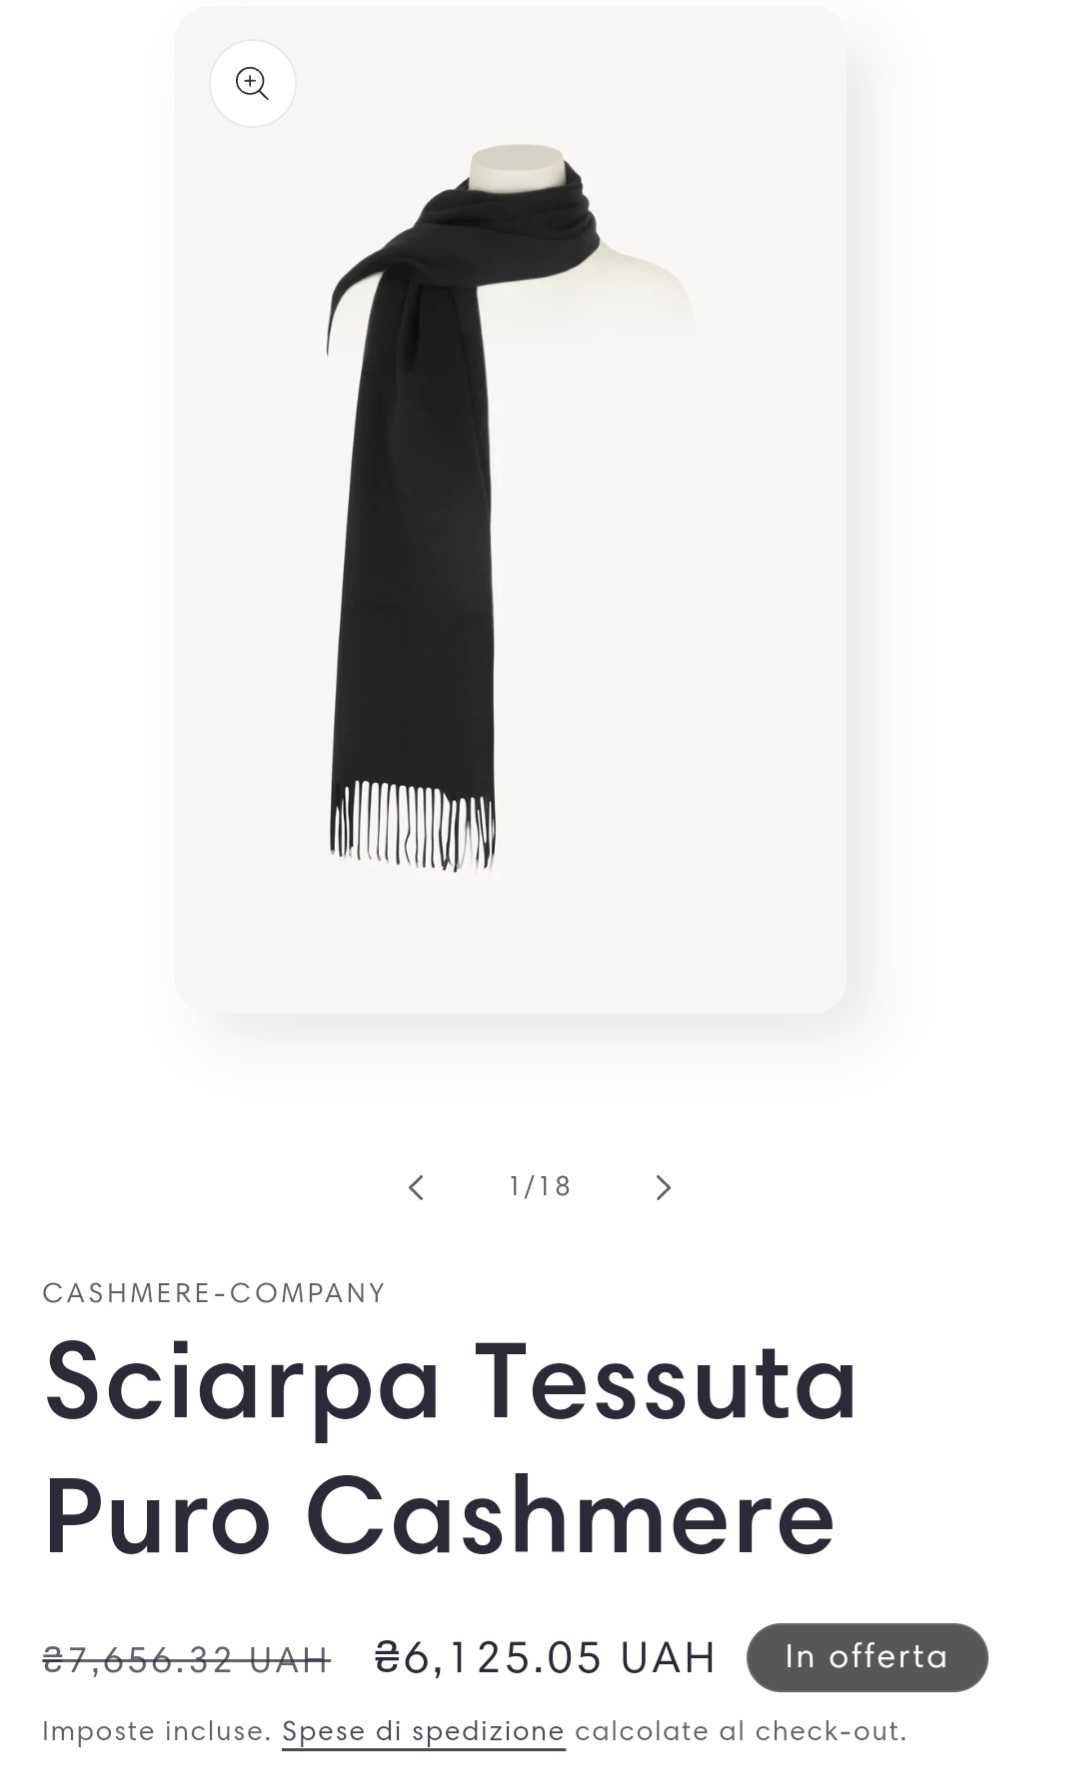
Task: Go to the previous product image arrow
Action: pos(416,1187)
